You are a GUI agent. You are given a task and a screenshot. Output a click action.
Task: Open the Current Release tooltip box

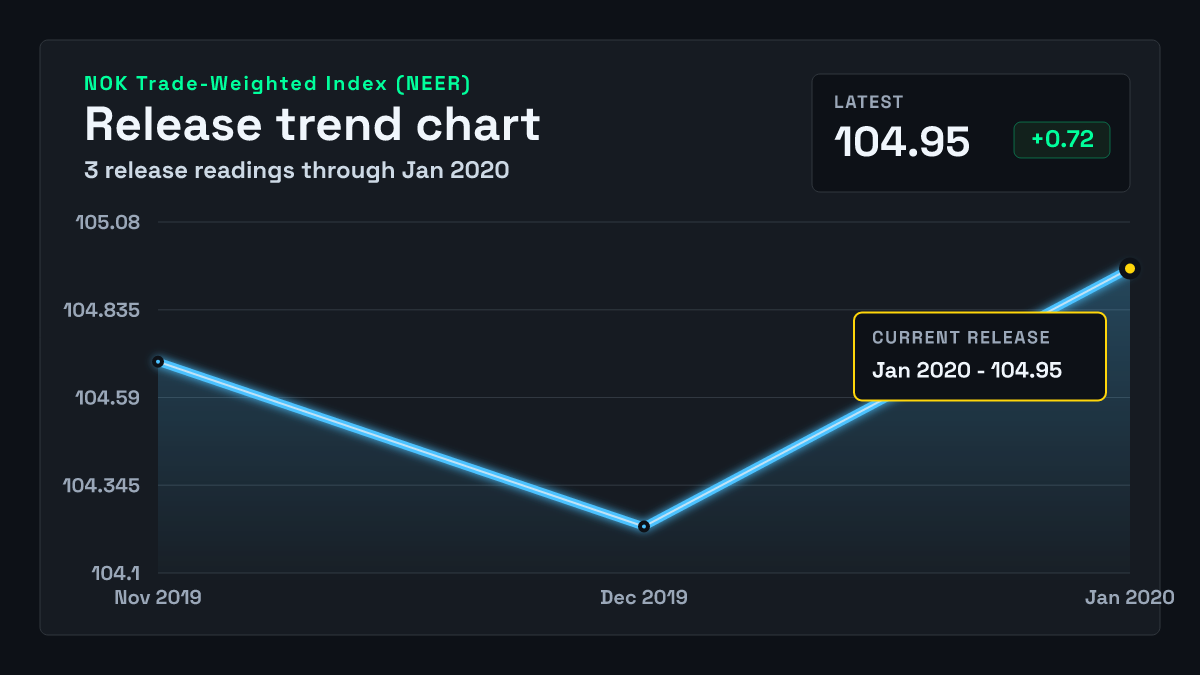pos(980,357)
